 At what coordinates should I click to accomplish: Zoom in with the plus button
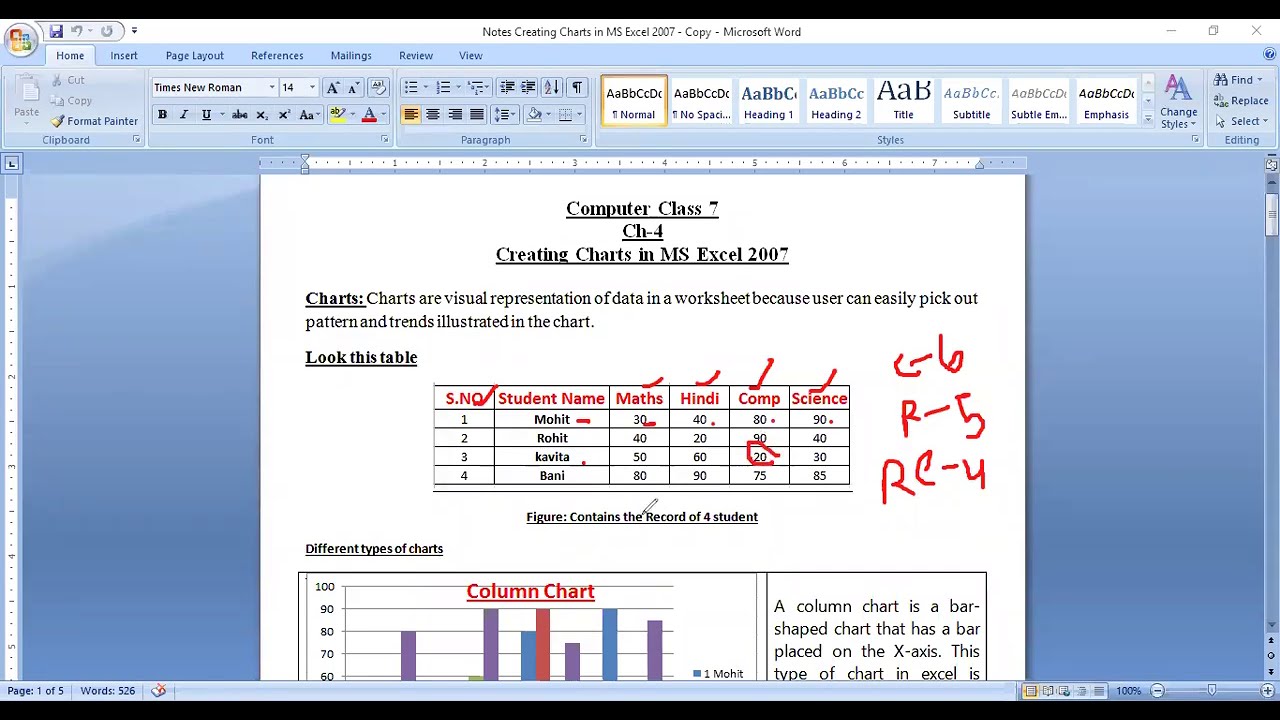pyautogui.click(x=1267, y=691)
